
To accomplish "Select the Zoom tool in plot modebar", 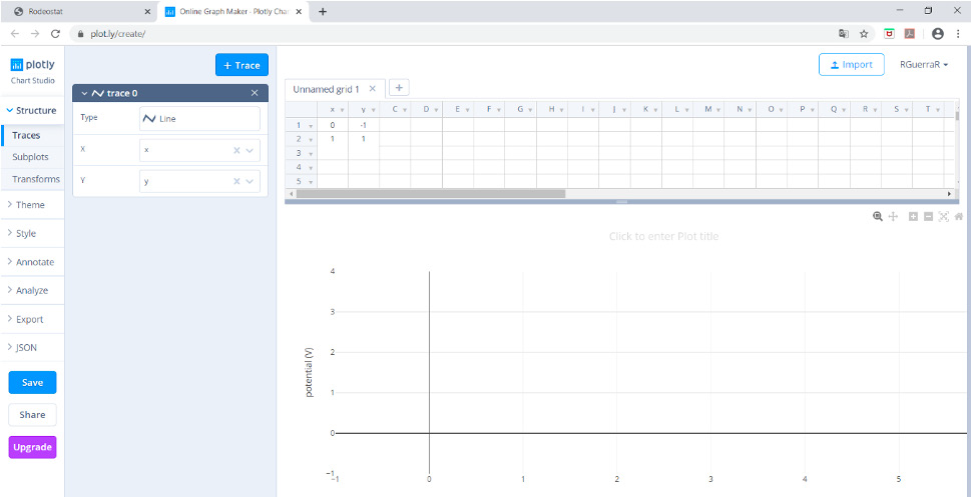I will tap(878, 216).
